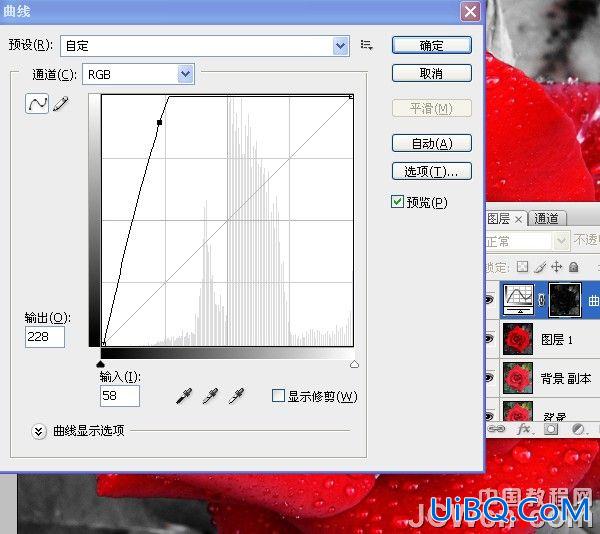Viewport: 600px width, 534px height.
Task: Select the curves layer mask thumbnail
Action: [x=565, y=300]
